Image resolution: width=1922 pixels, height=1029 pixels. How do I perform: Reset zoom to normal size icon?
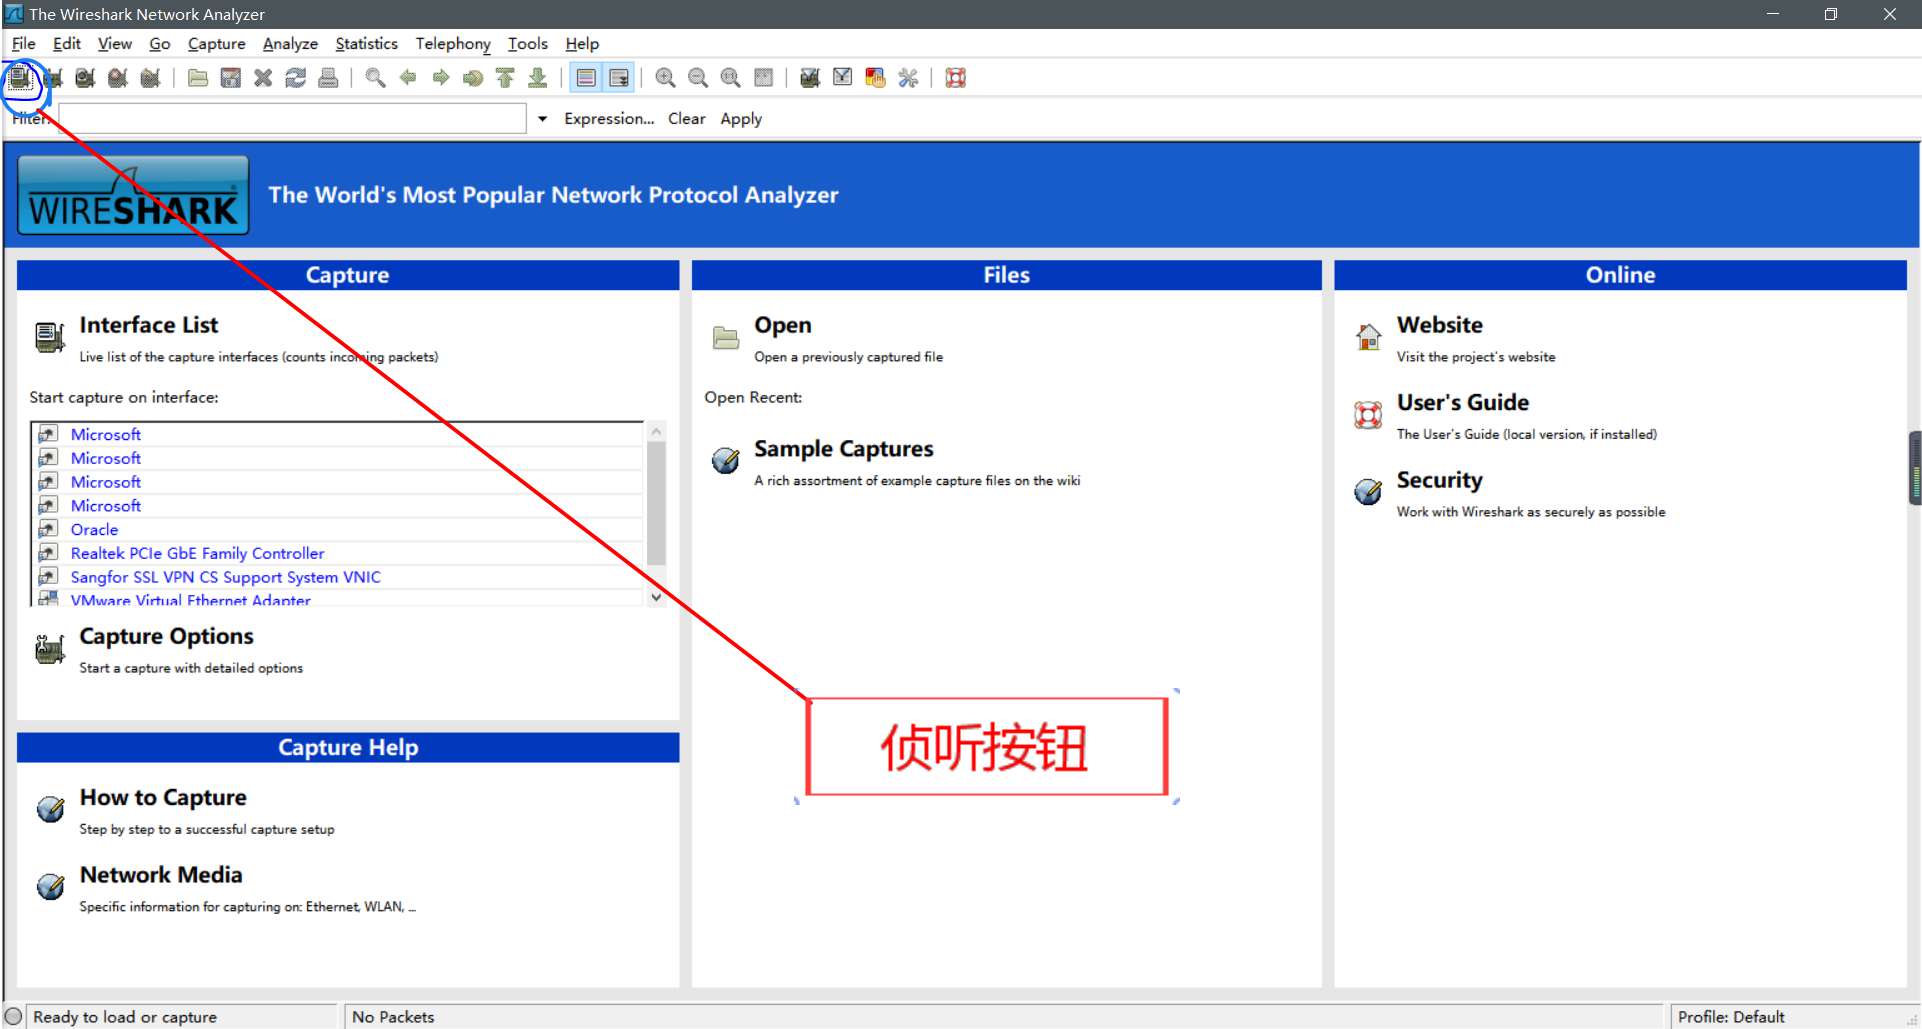731,78
